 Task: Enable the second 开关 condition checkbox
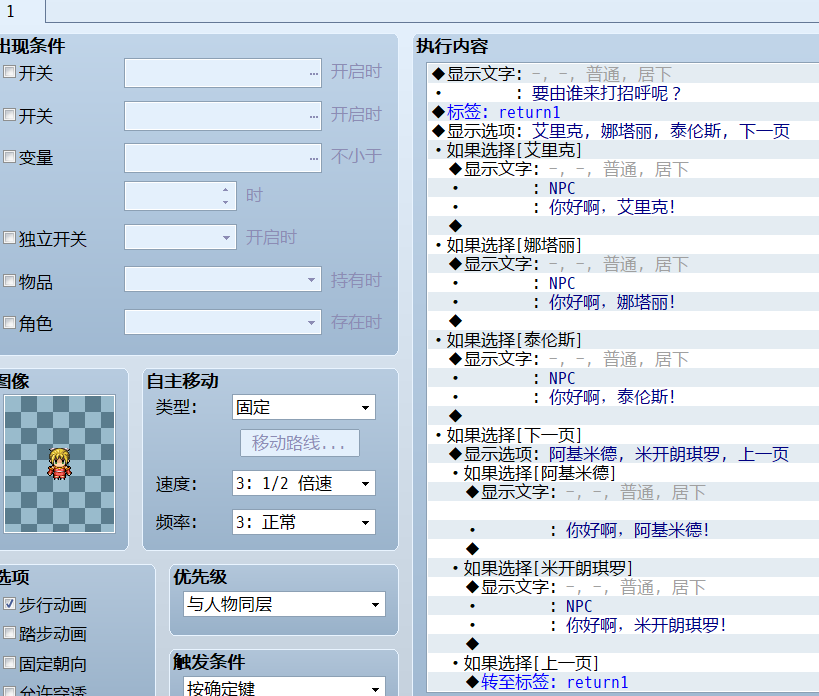pos(9,115)
